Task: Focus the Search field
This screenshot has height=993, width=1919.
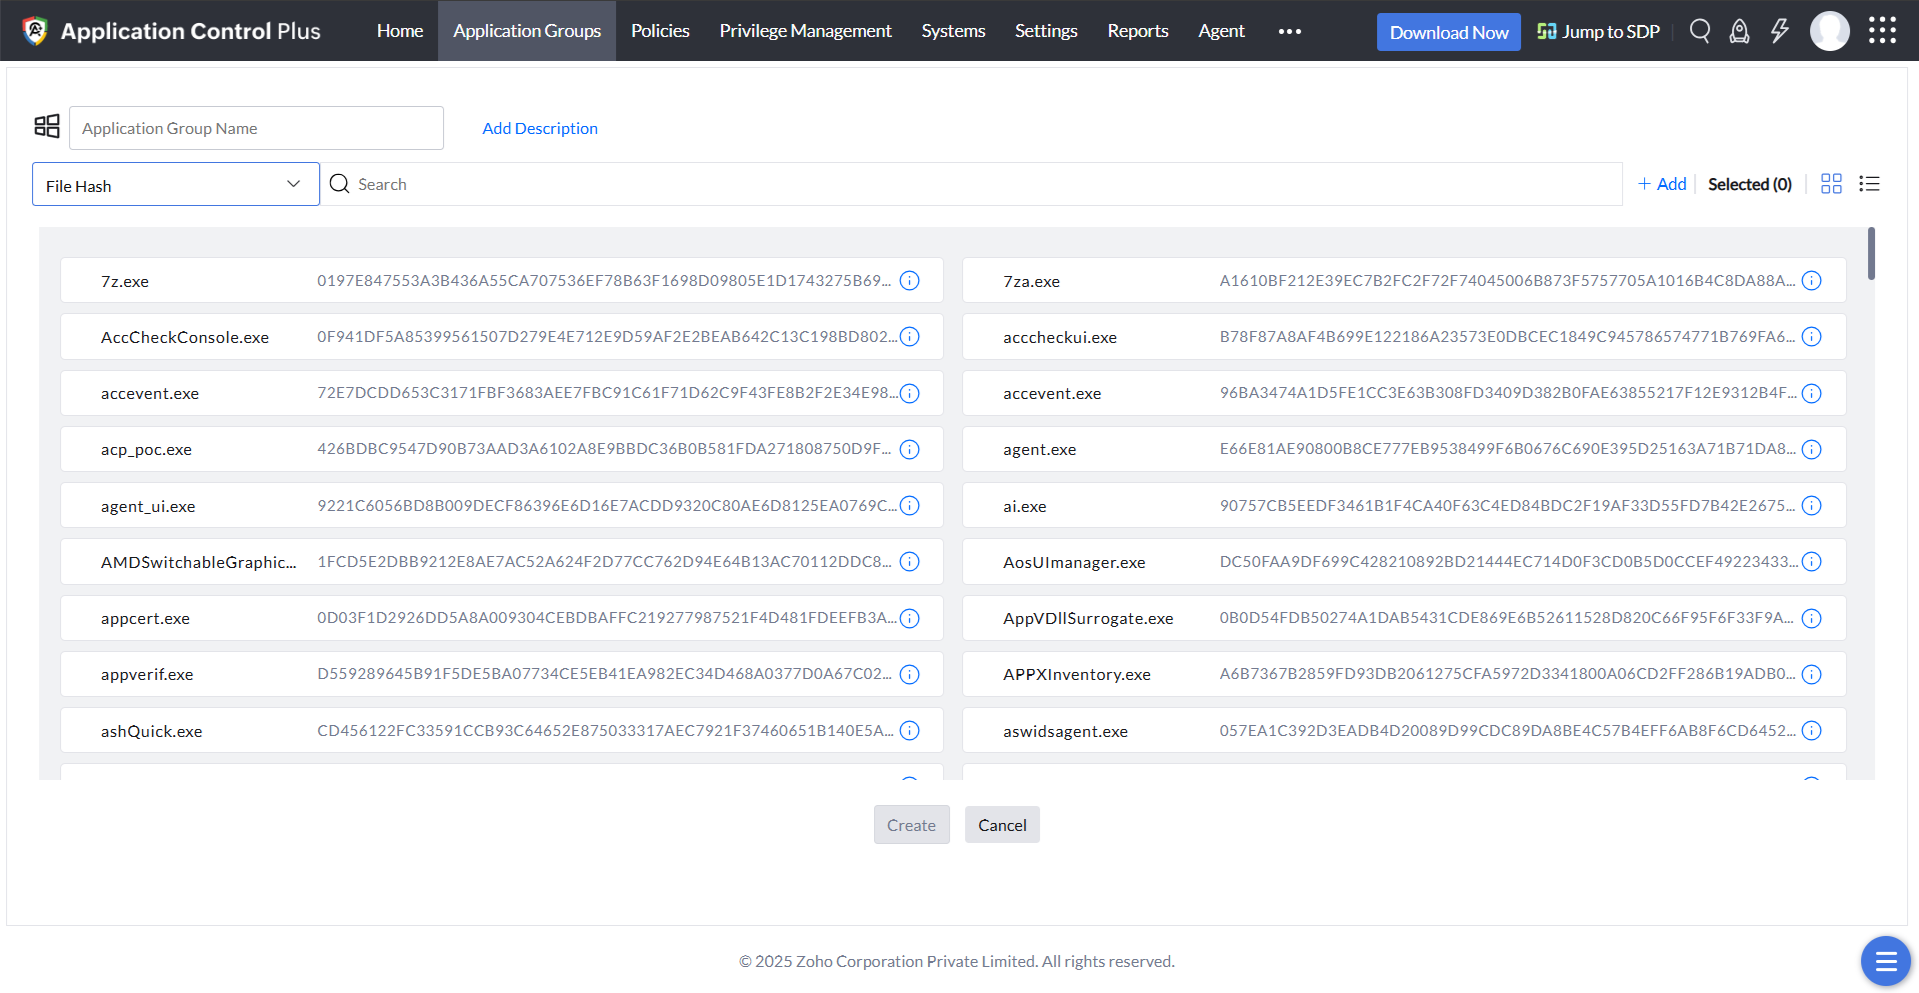Action: click(x=970, y=184)
